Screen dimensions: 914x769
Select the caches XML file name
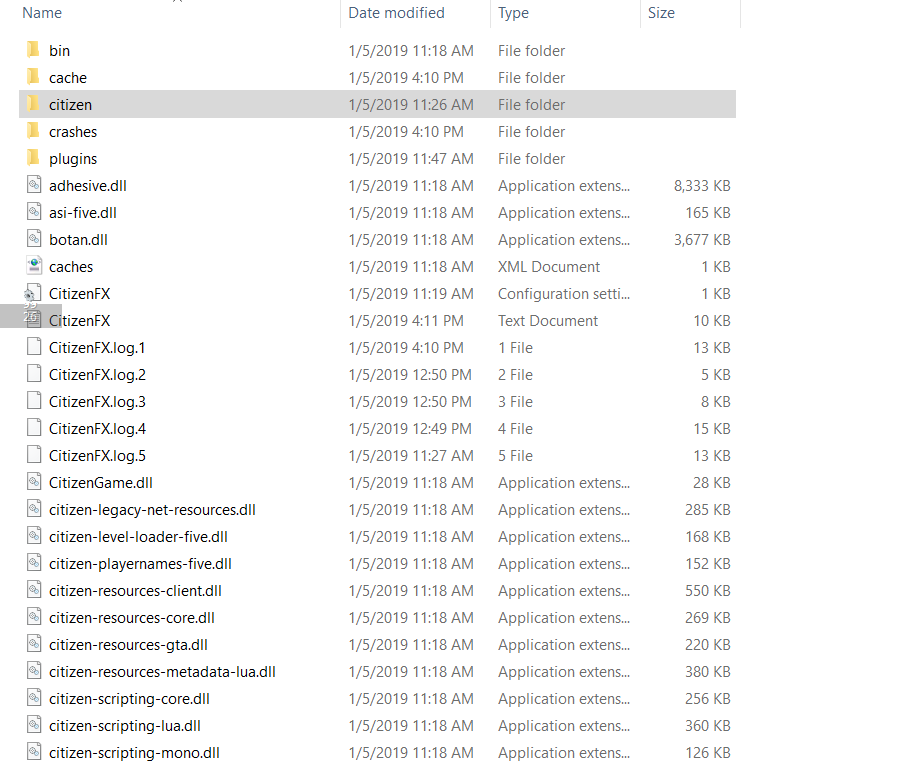click(x=71, y=266)
